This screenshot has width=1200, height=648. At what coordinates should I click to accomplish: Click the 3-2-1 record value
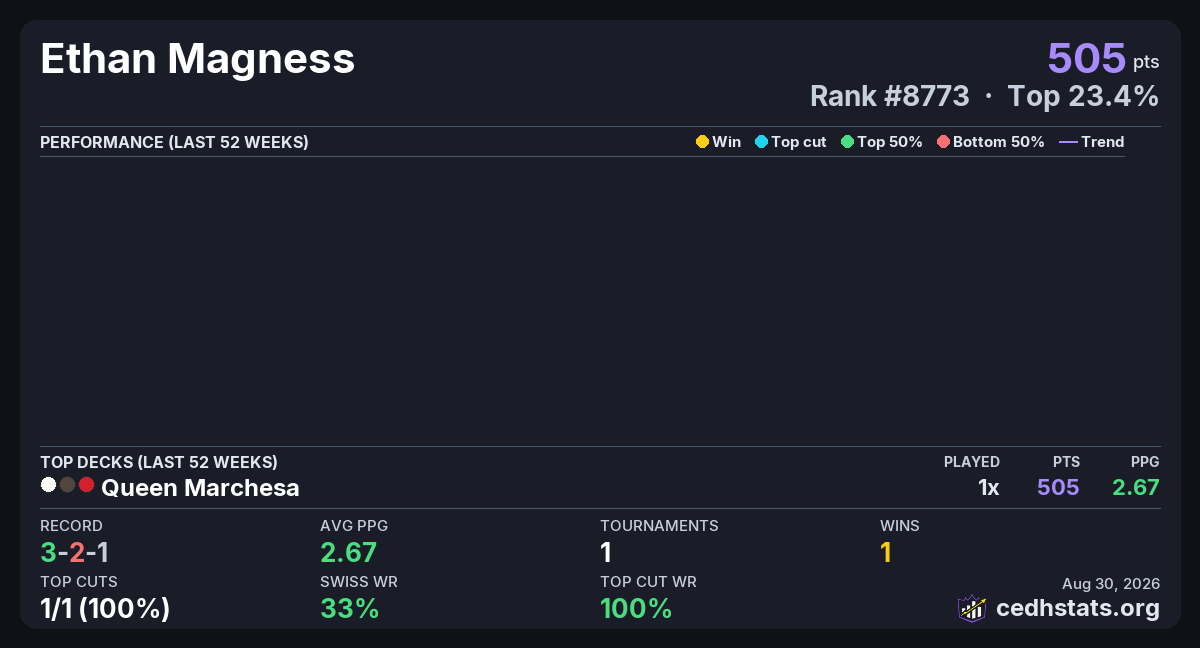pos(74,552)
